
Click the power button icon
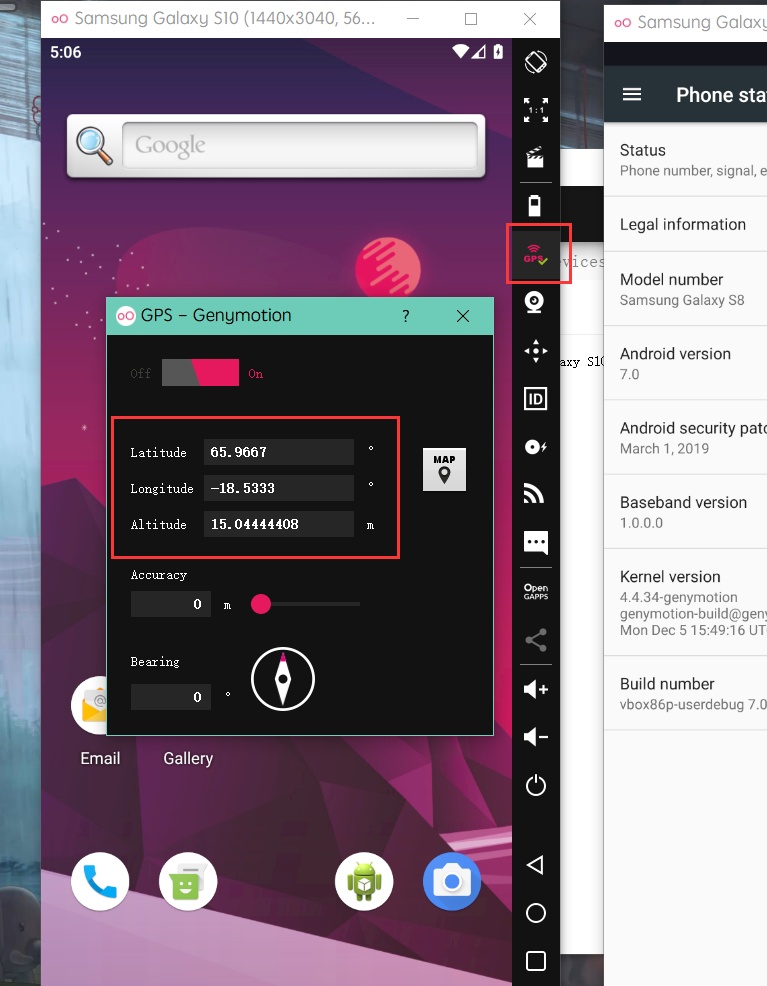(x=536, y=785)
